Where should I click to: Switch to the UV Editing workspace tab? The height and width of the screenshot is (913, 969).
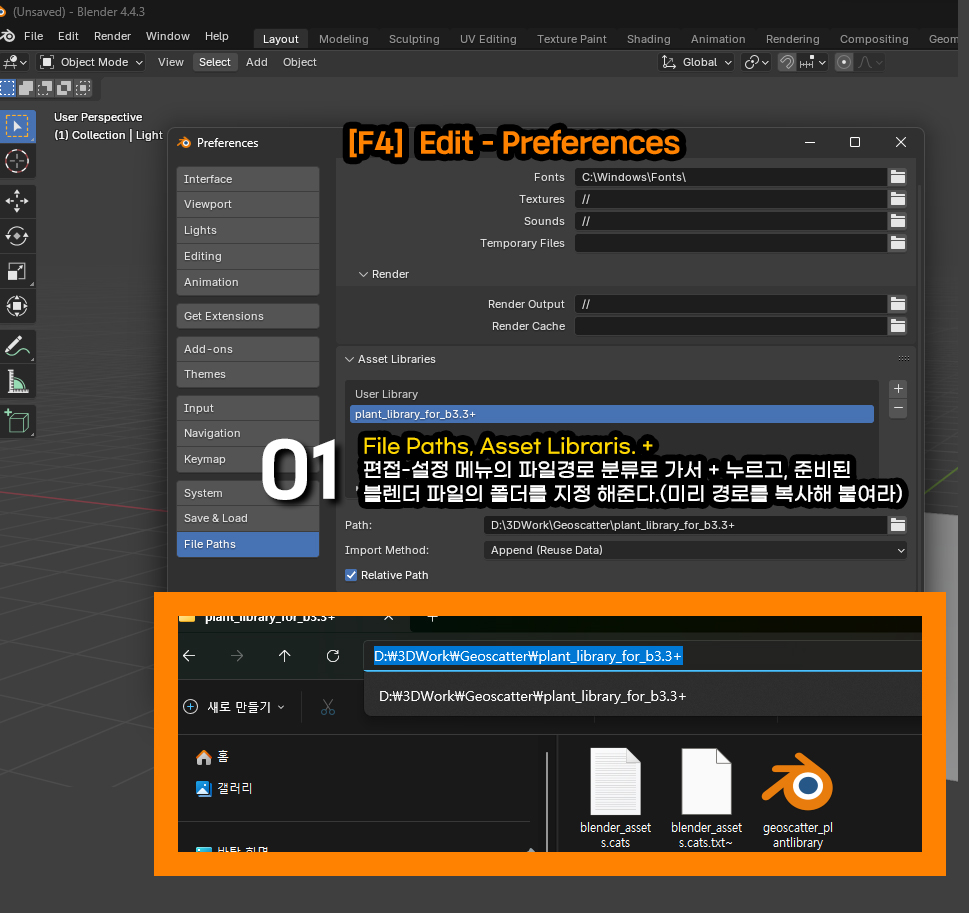[488, 39]
